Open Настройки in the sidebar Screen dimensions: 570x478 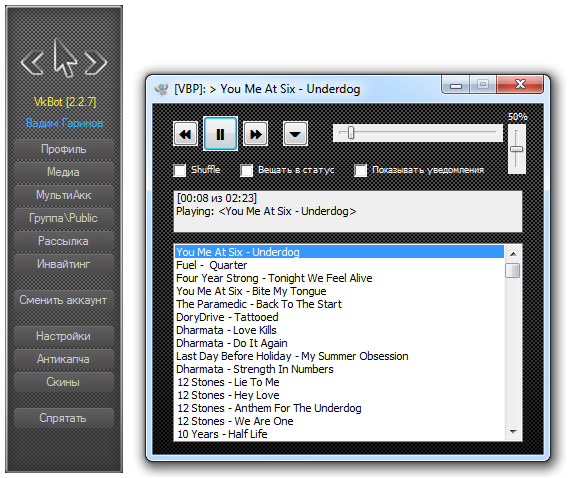(x=64, y=336)
